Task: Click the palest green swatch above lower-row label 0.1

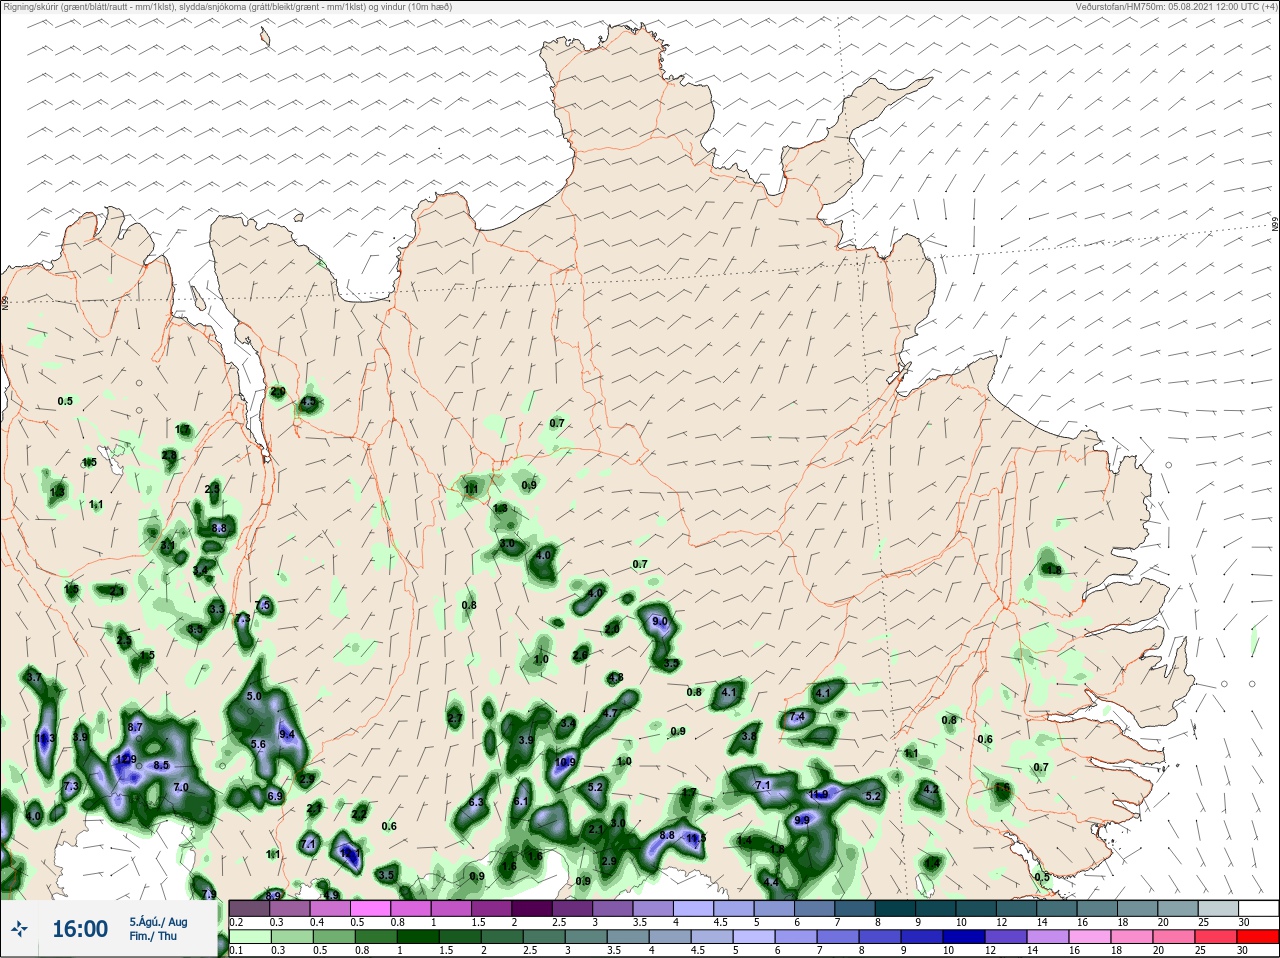Action: click(x=250, y=938)
